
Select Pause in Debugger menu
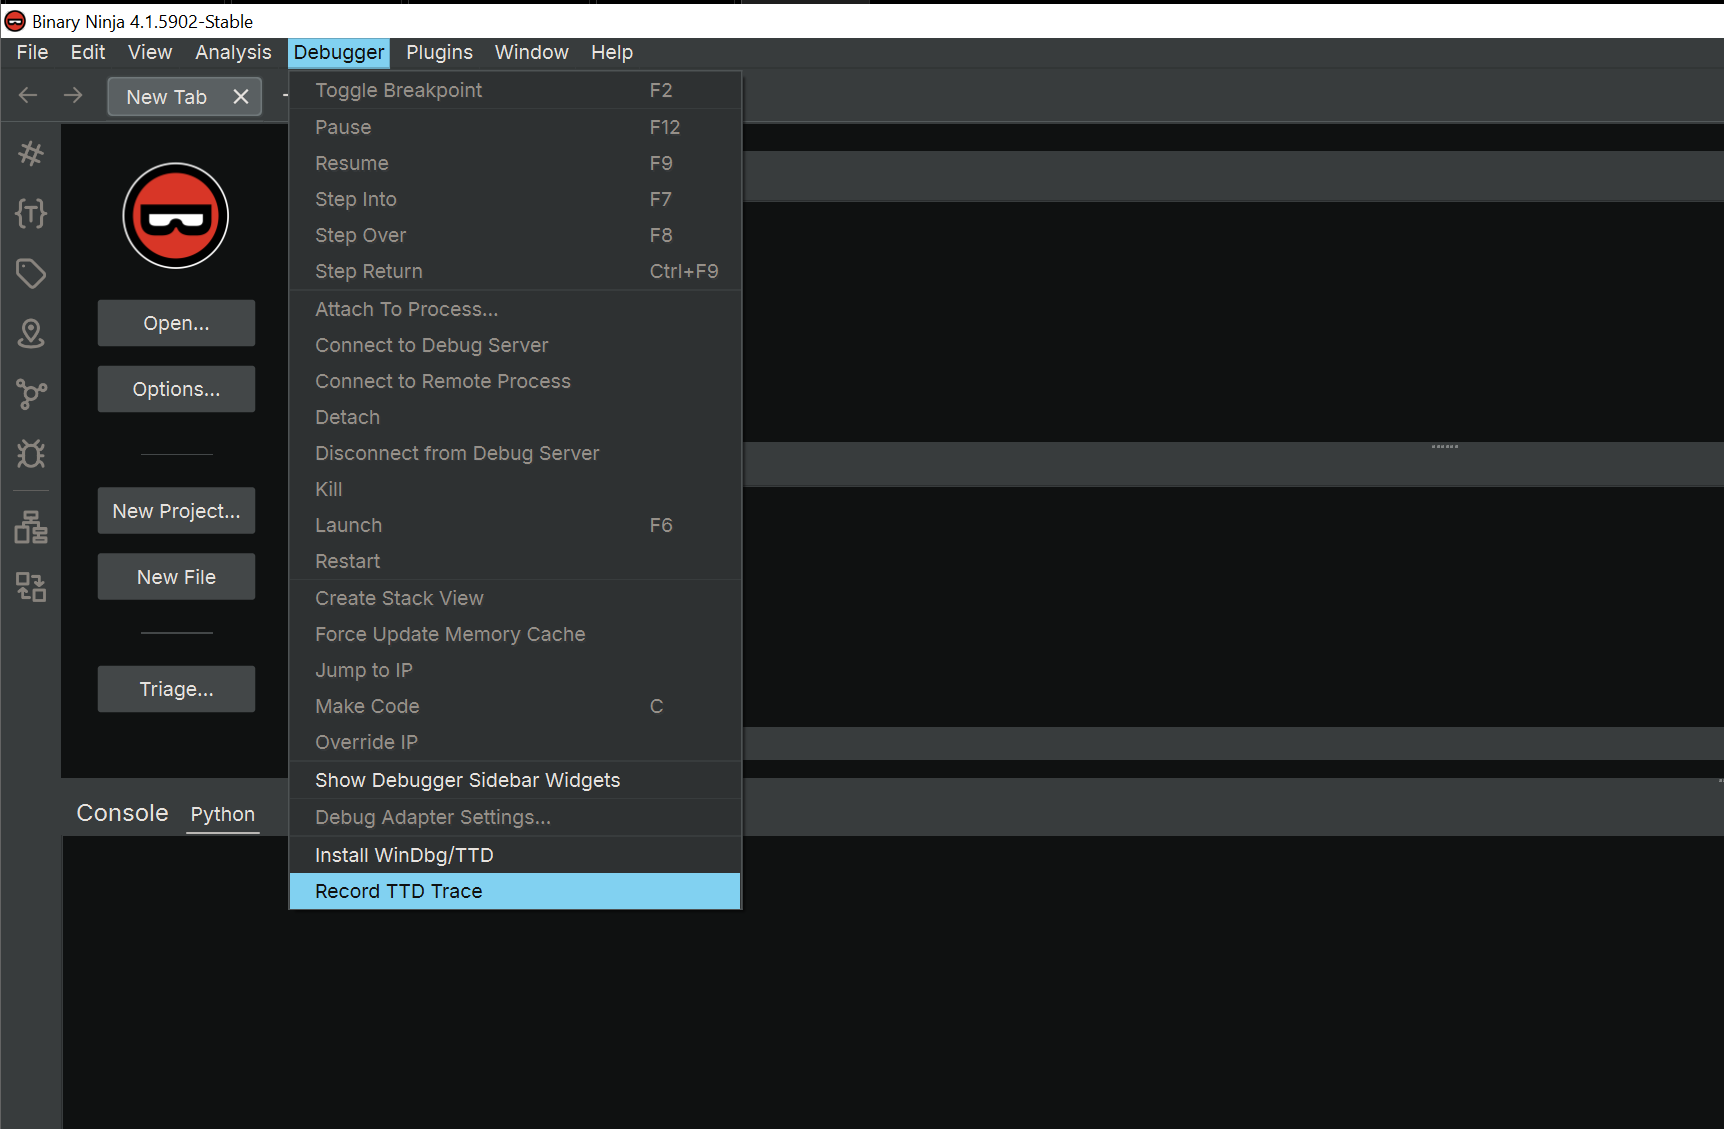tap(515, 127)
